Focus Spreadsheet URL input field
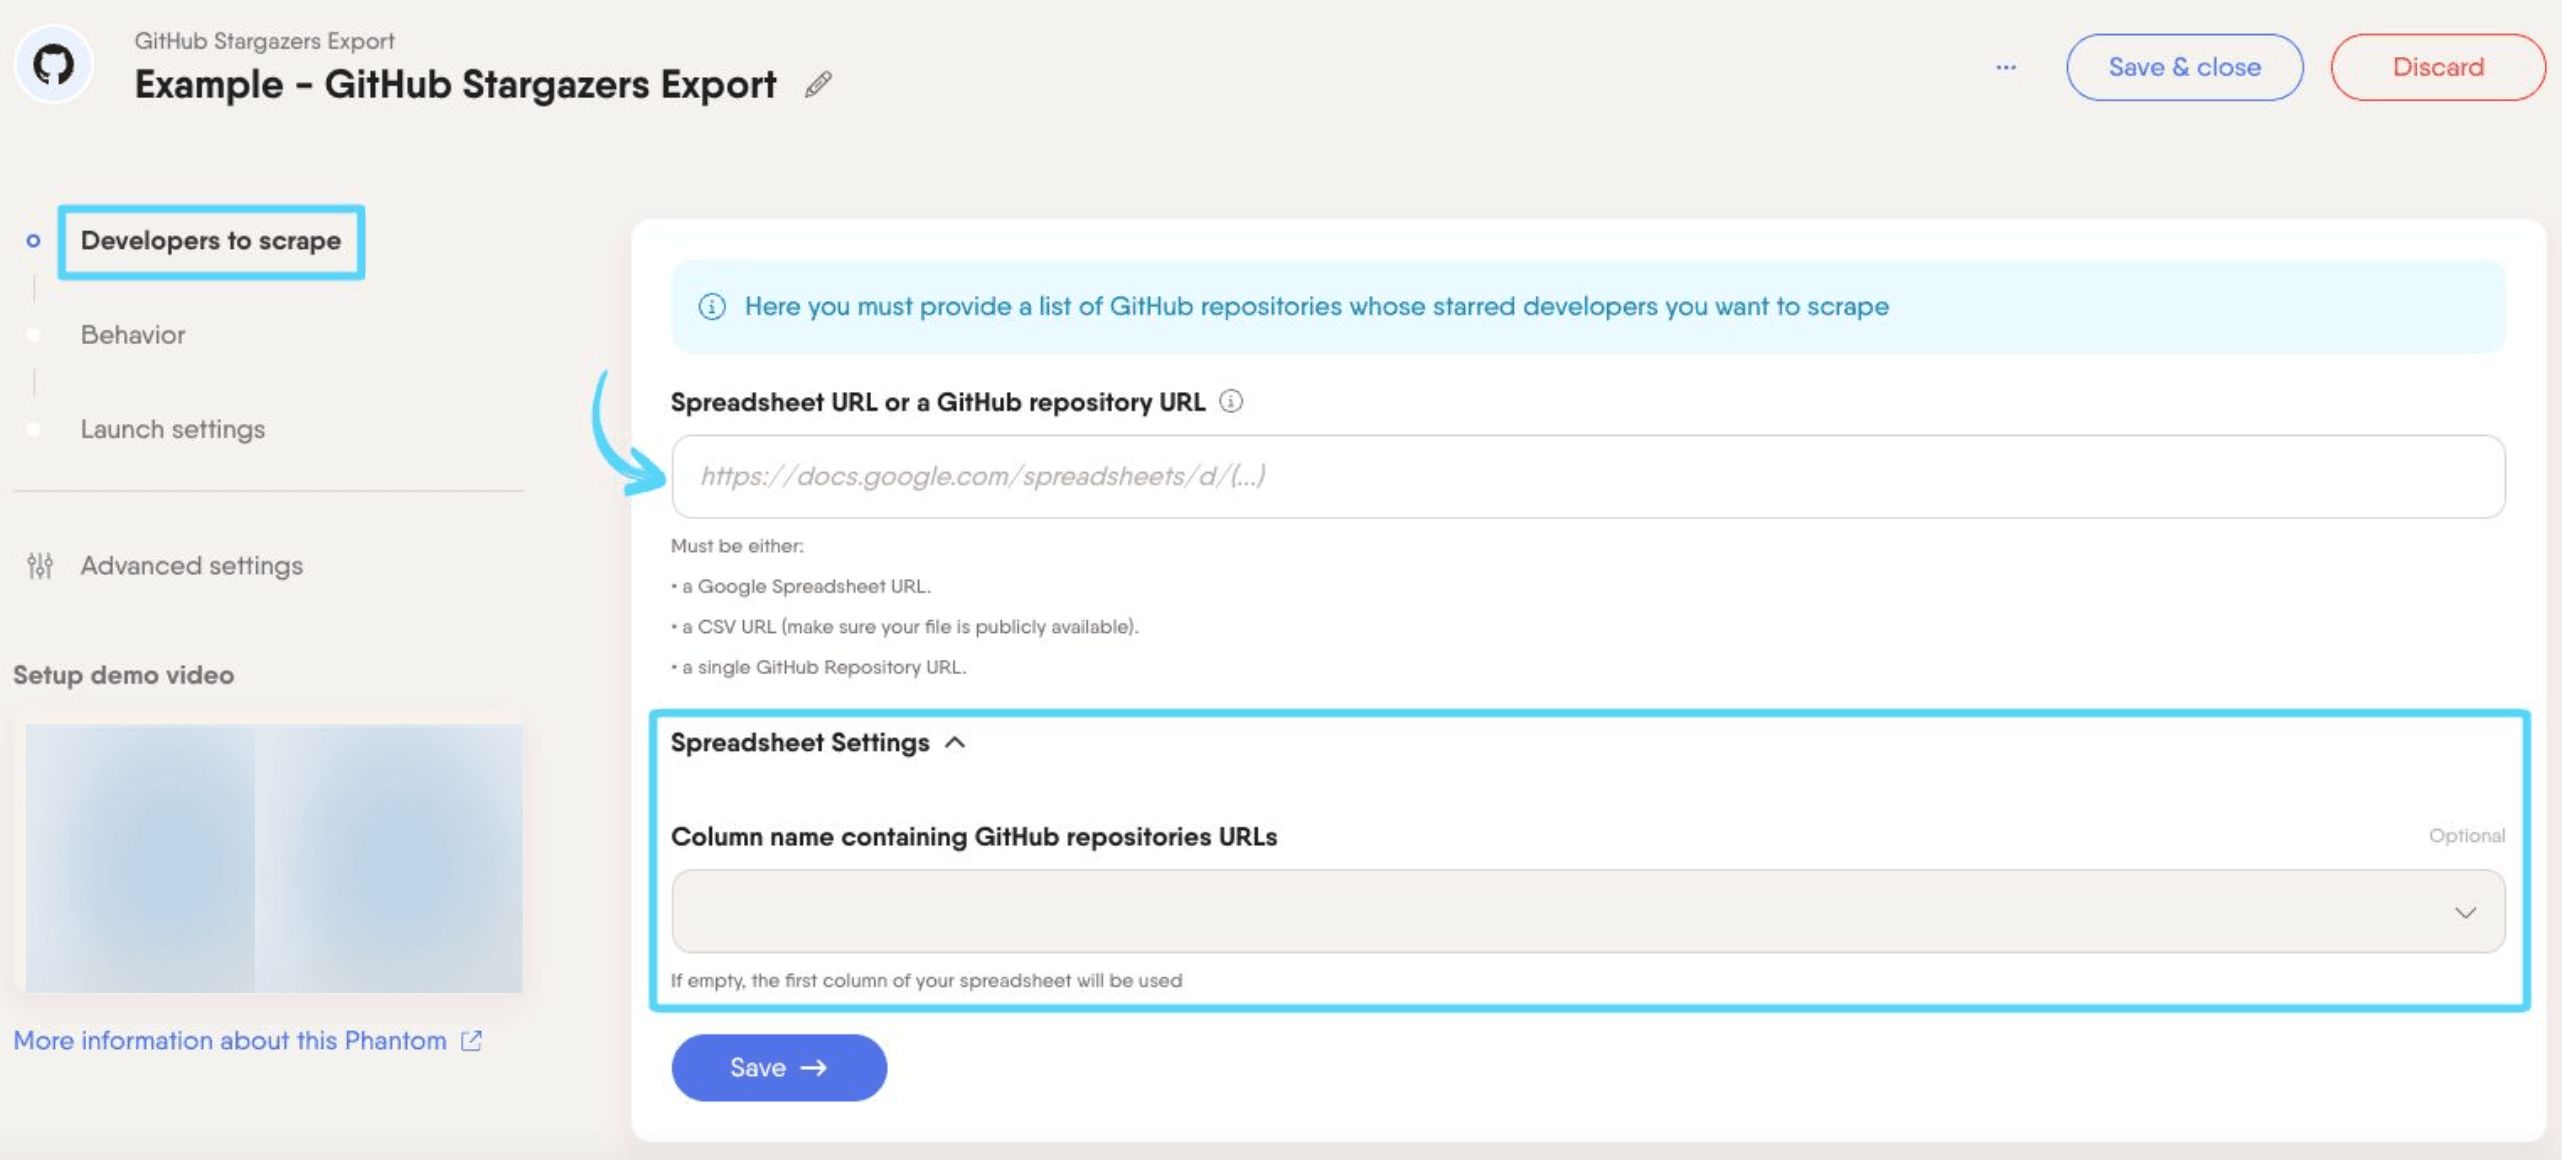Viewport: 2562px width, 1160px height. [1588, 476]
